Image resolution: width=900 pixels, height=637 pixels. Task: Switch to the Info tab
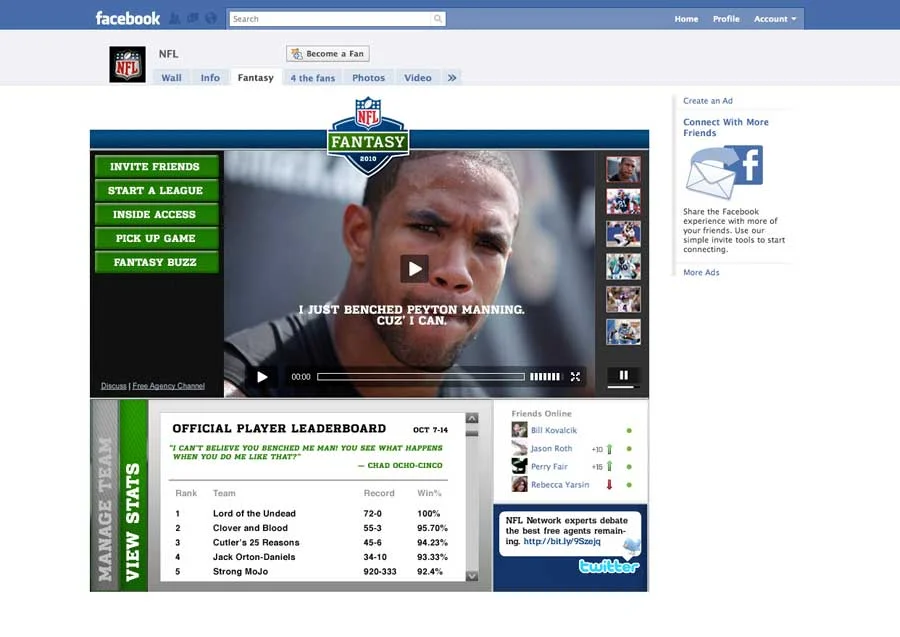[x=210, y=77]
